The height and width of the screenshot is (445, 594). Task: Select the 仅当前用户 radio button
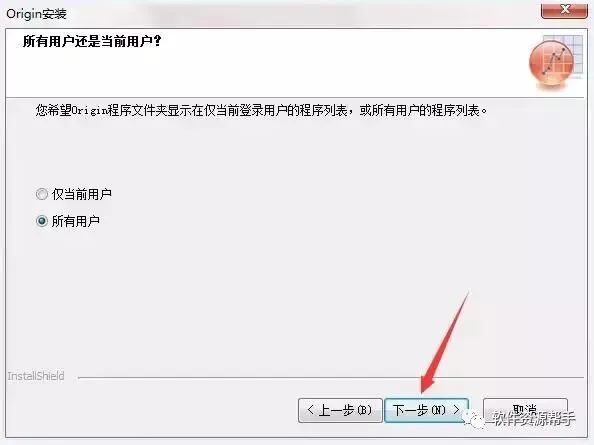tap(42, 194)
